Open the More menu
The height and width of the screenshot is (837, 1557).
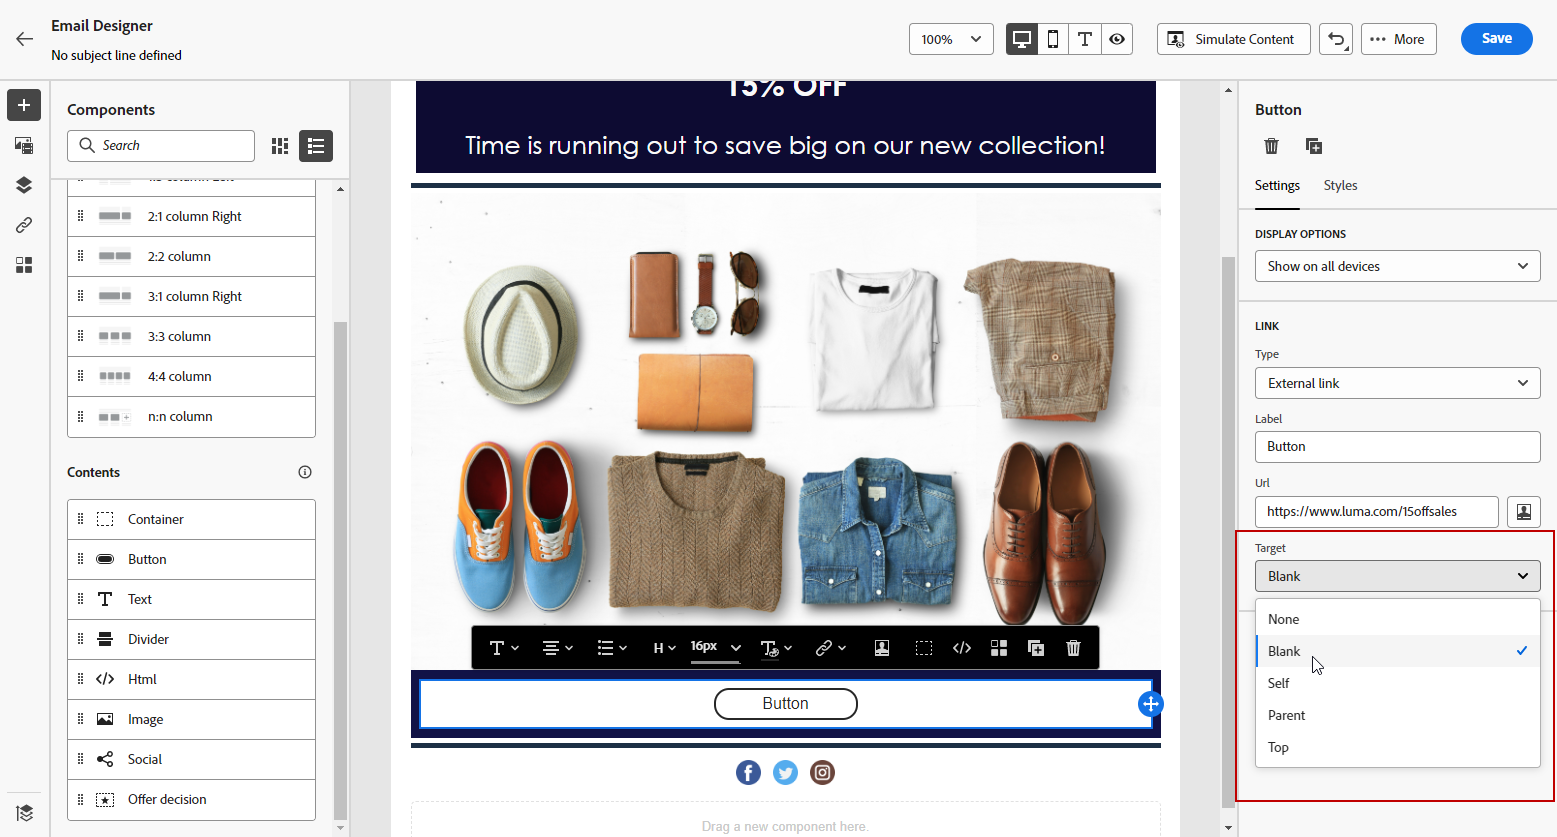coord(1398,39)
